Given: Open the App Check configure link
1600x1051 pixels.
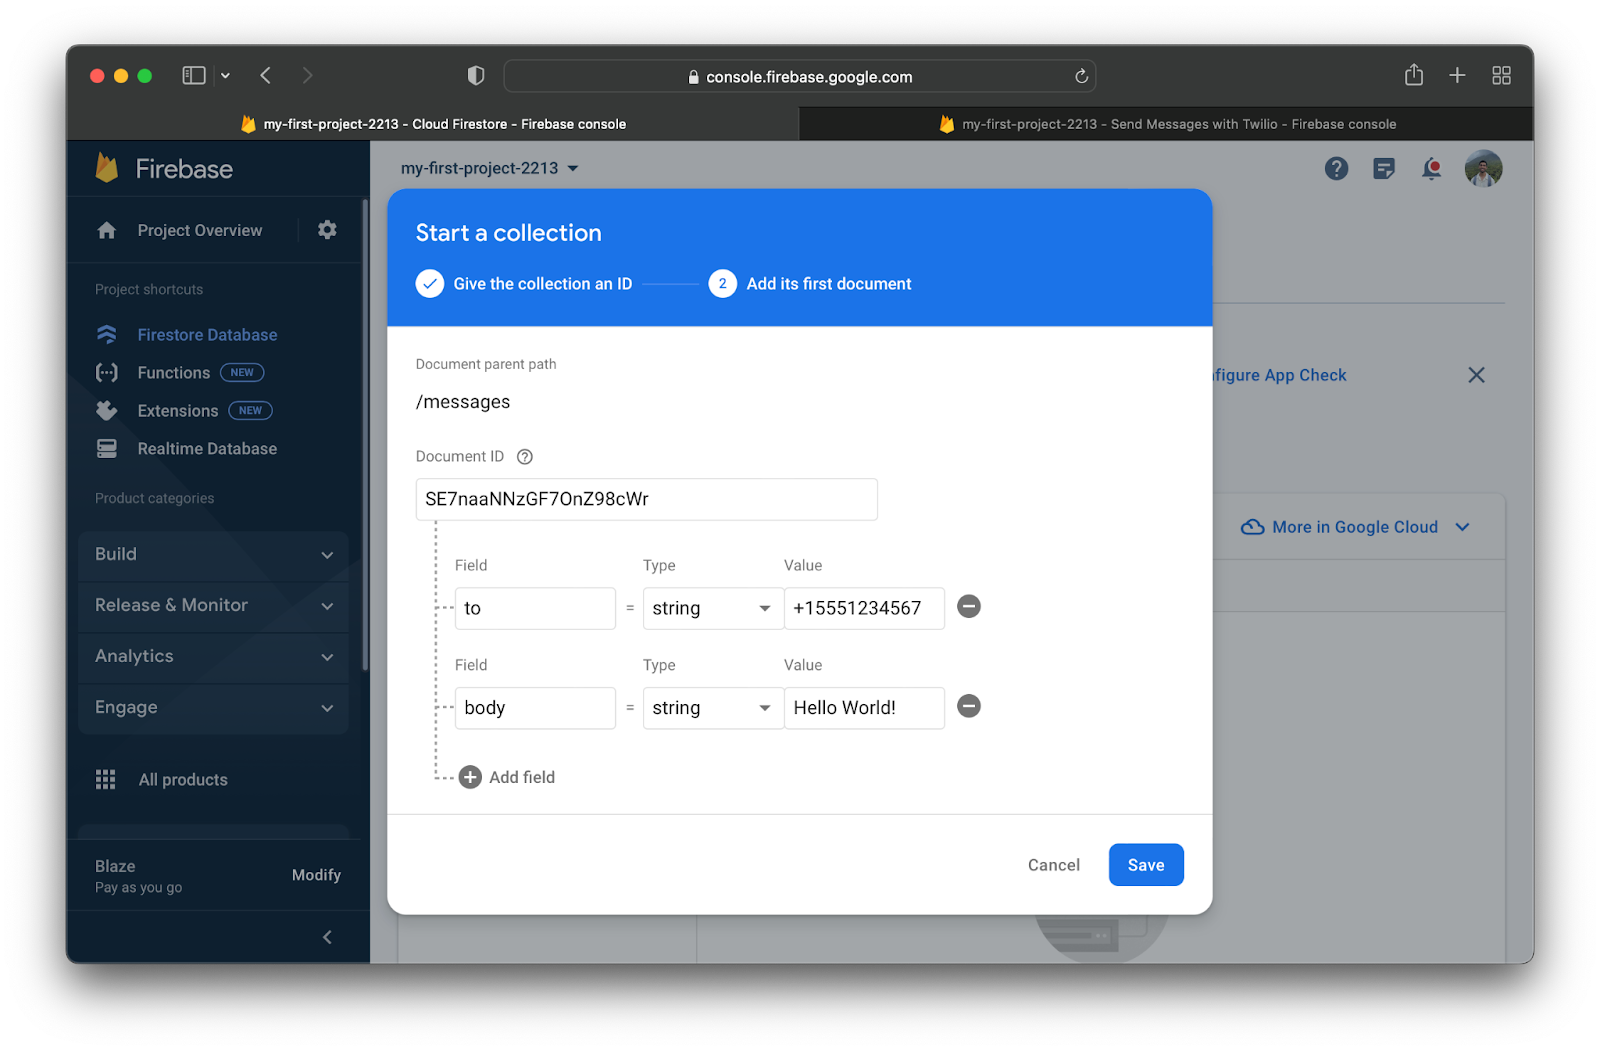Looking at the screenshot, I should (x=1280, y=375).
